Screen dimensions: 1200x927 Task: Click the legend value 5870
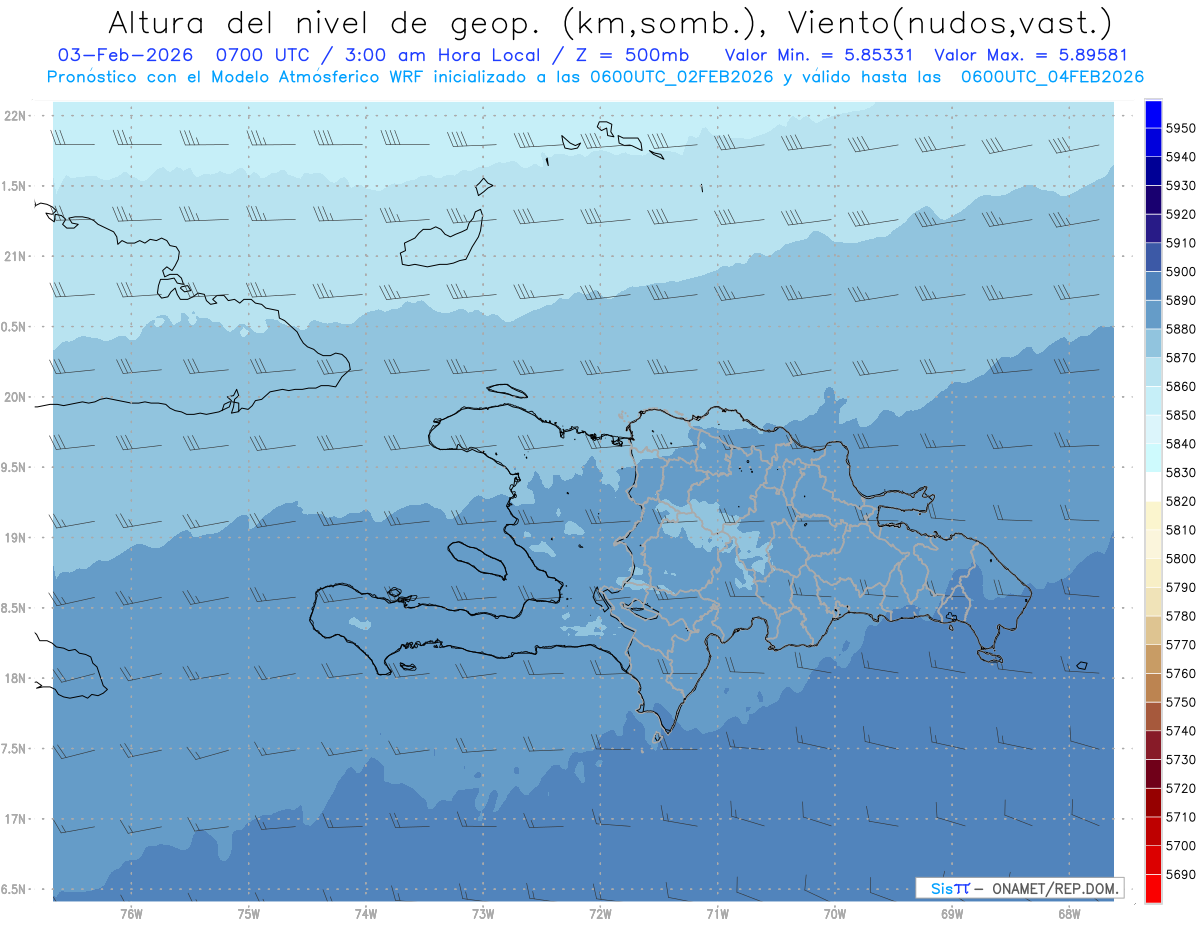click(x=1181, y=357)
